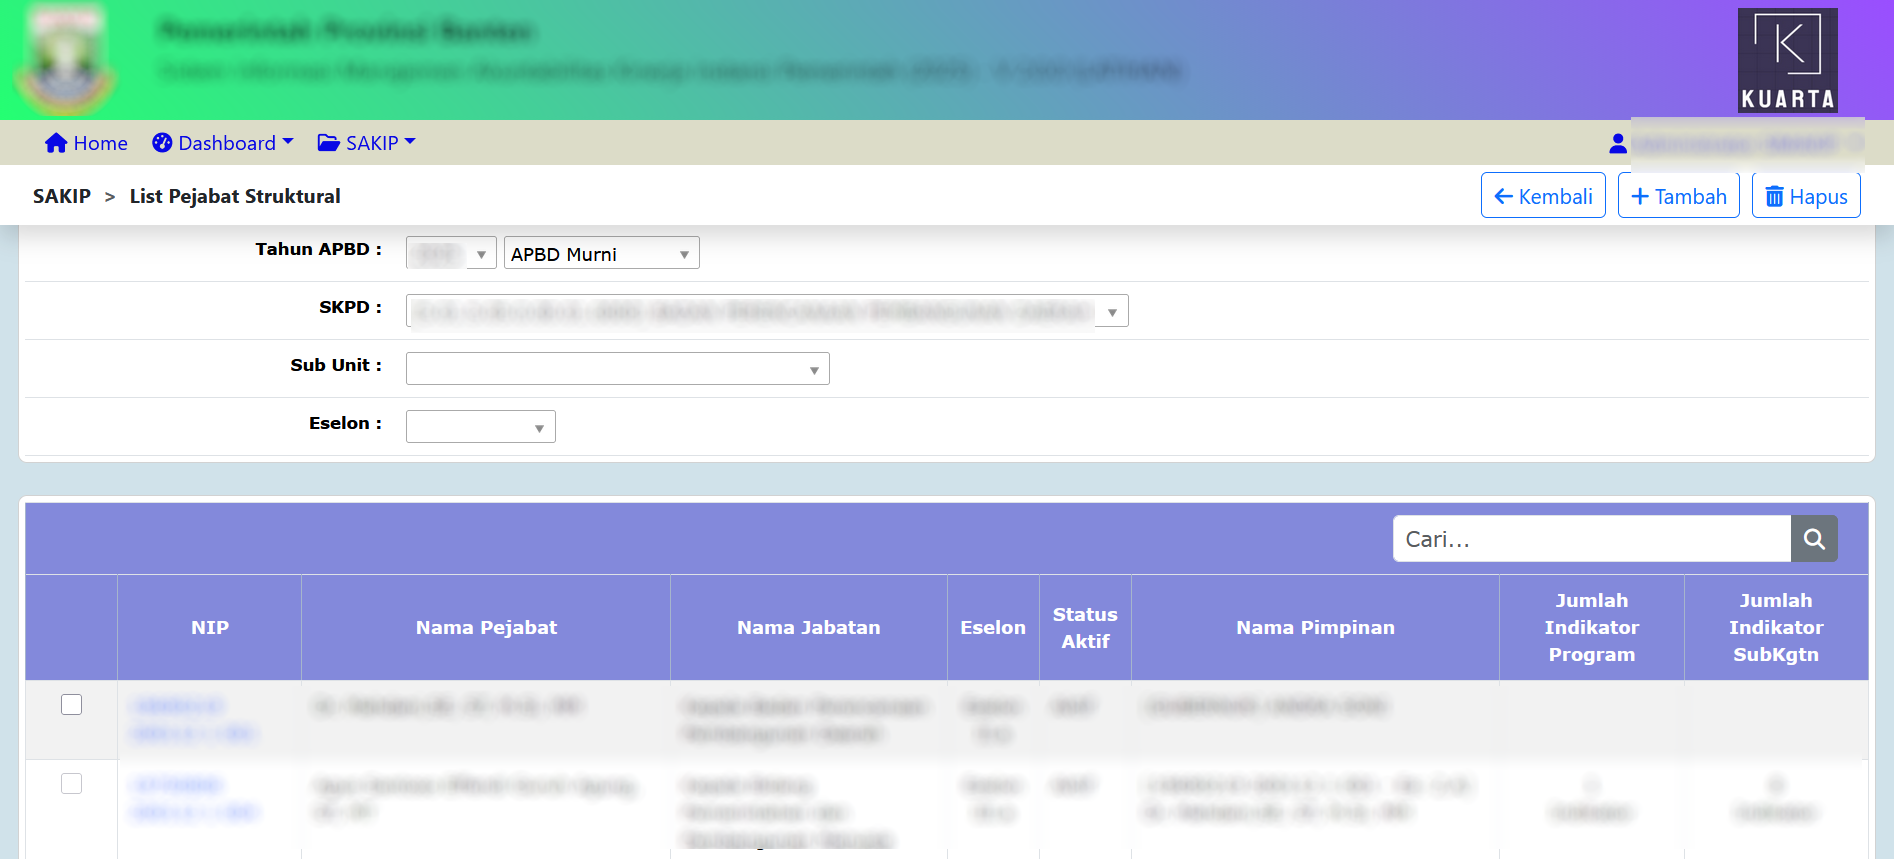
Task: Click the Eselon column header
Action: tap(993, 628)
